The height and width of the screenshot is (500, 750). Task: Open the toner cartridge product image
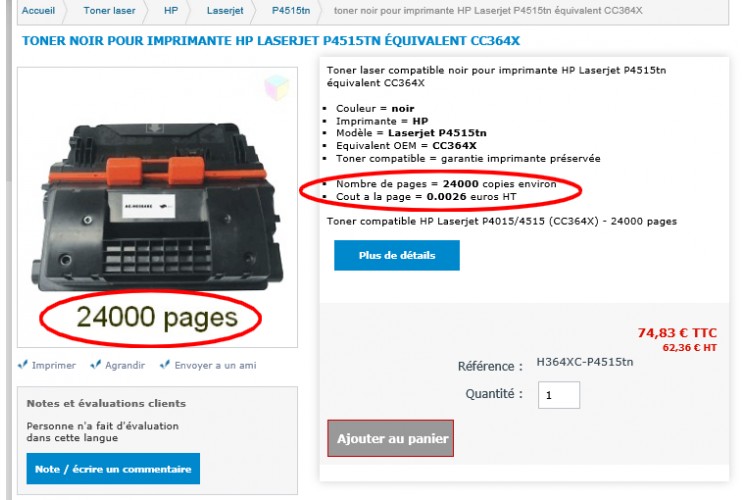pos(157,208)
